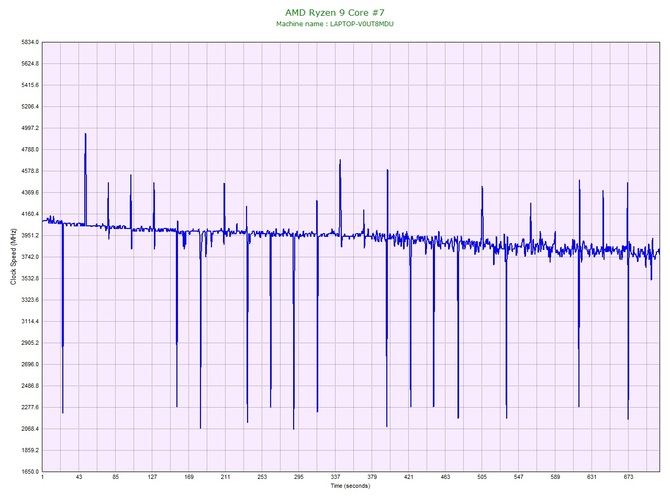Click the 85 seconds x-axis label

click(x=115, y=477)
